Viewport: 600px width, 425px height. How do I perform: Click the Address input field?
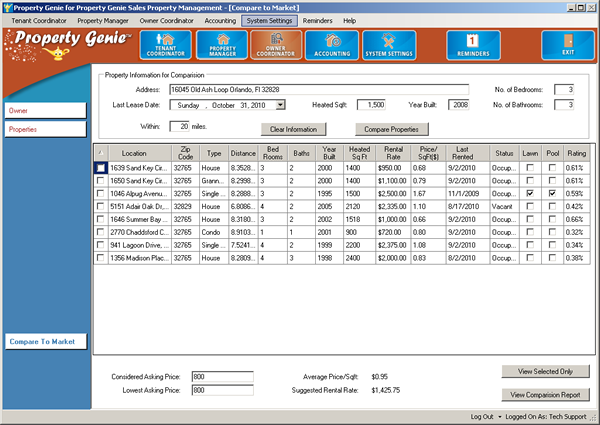(319, 90)
